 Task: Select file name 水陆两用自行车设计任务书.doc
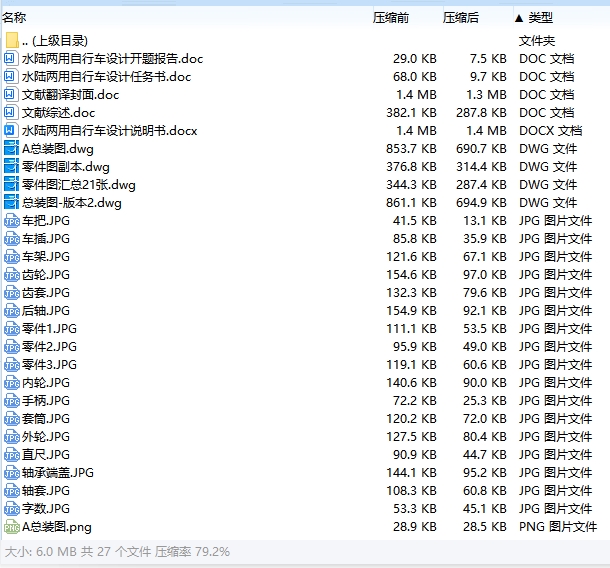coord(107,77)
